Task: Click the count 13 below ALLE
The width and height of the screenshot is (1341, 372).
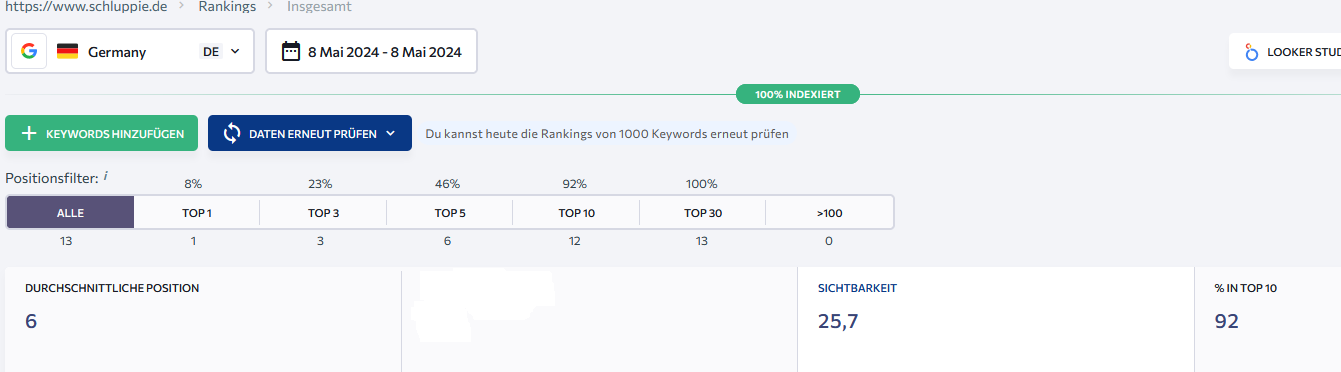Action: 66,241
